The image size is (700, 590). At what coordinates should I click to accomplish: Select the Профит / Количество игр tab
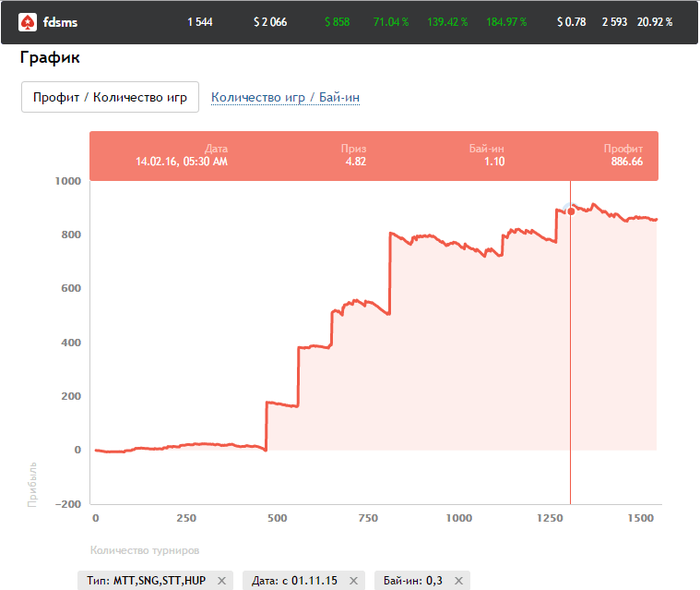click(110, 97)
